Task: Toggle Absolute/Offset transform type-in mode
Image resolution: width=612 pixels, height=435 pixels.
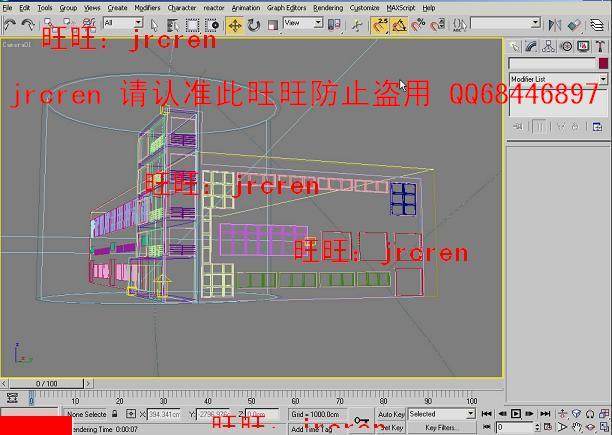Action: coord(131,413)
